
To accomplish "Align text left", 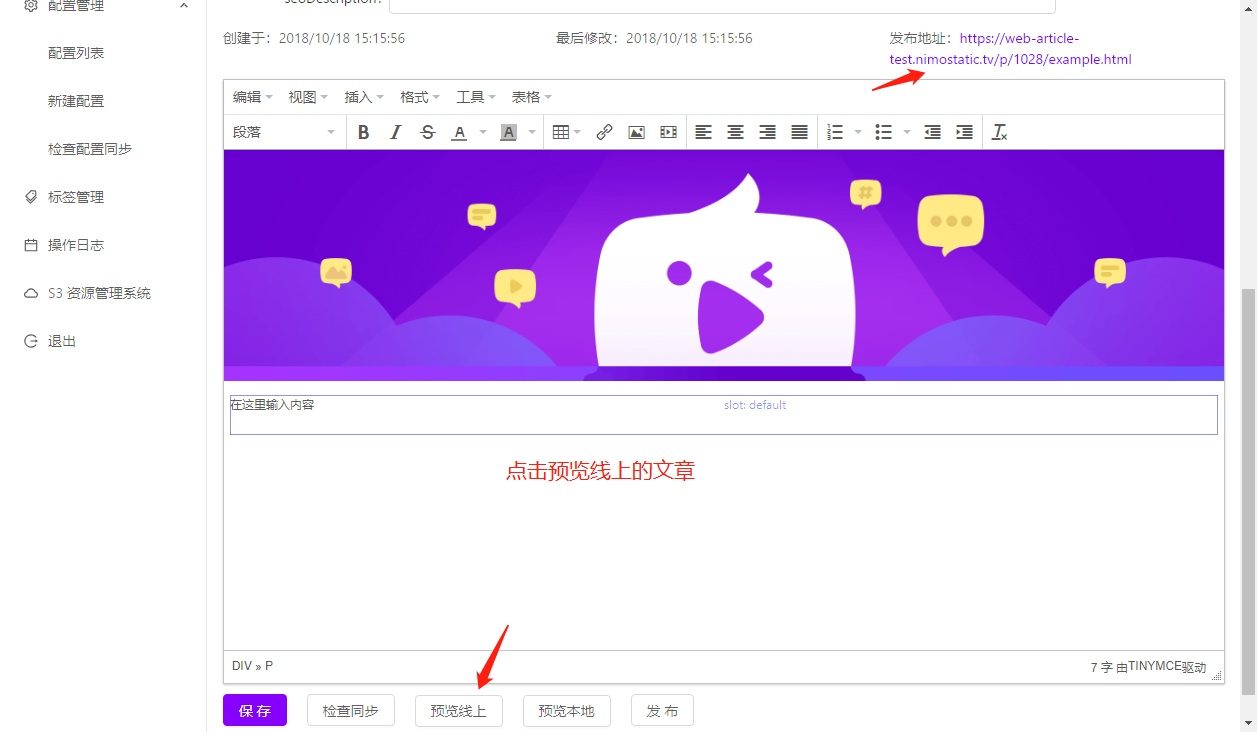I will pyautogui.click(x=704, y=132).
